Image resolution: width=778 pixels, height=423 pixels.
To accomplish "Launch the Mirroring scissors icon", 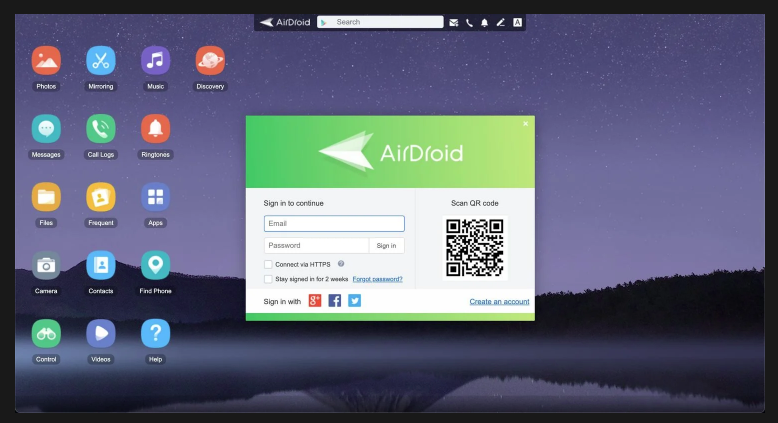I will tap(101, 60).
